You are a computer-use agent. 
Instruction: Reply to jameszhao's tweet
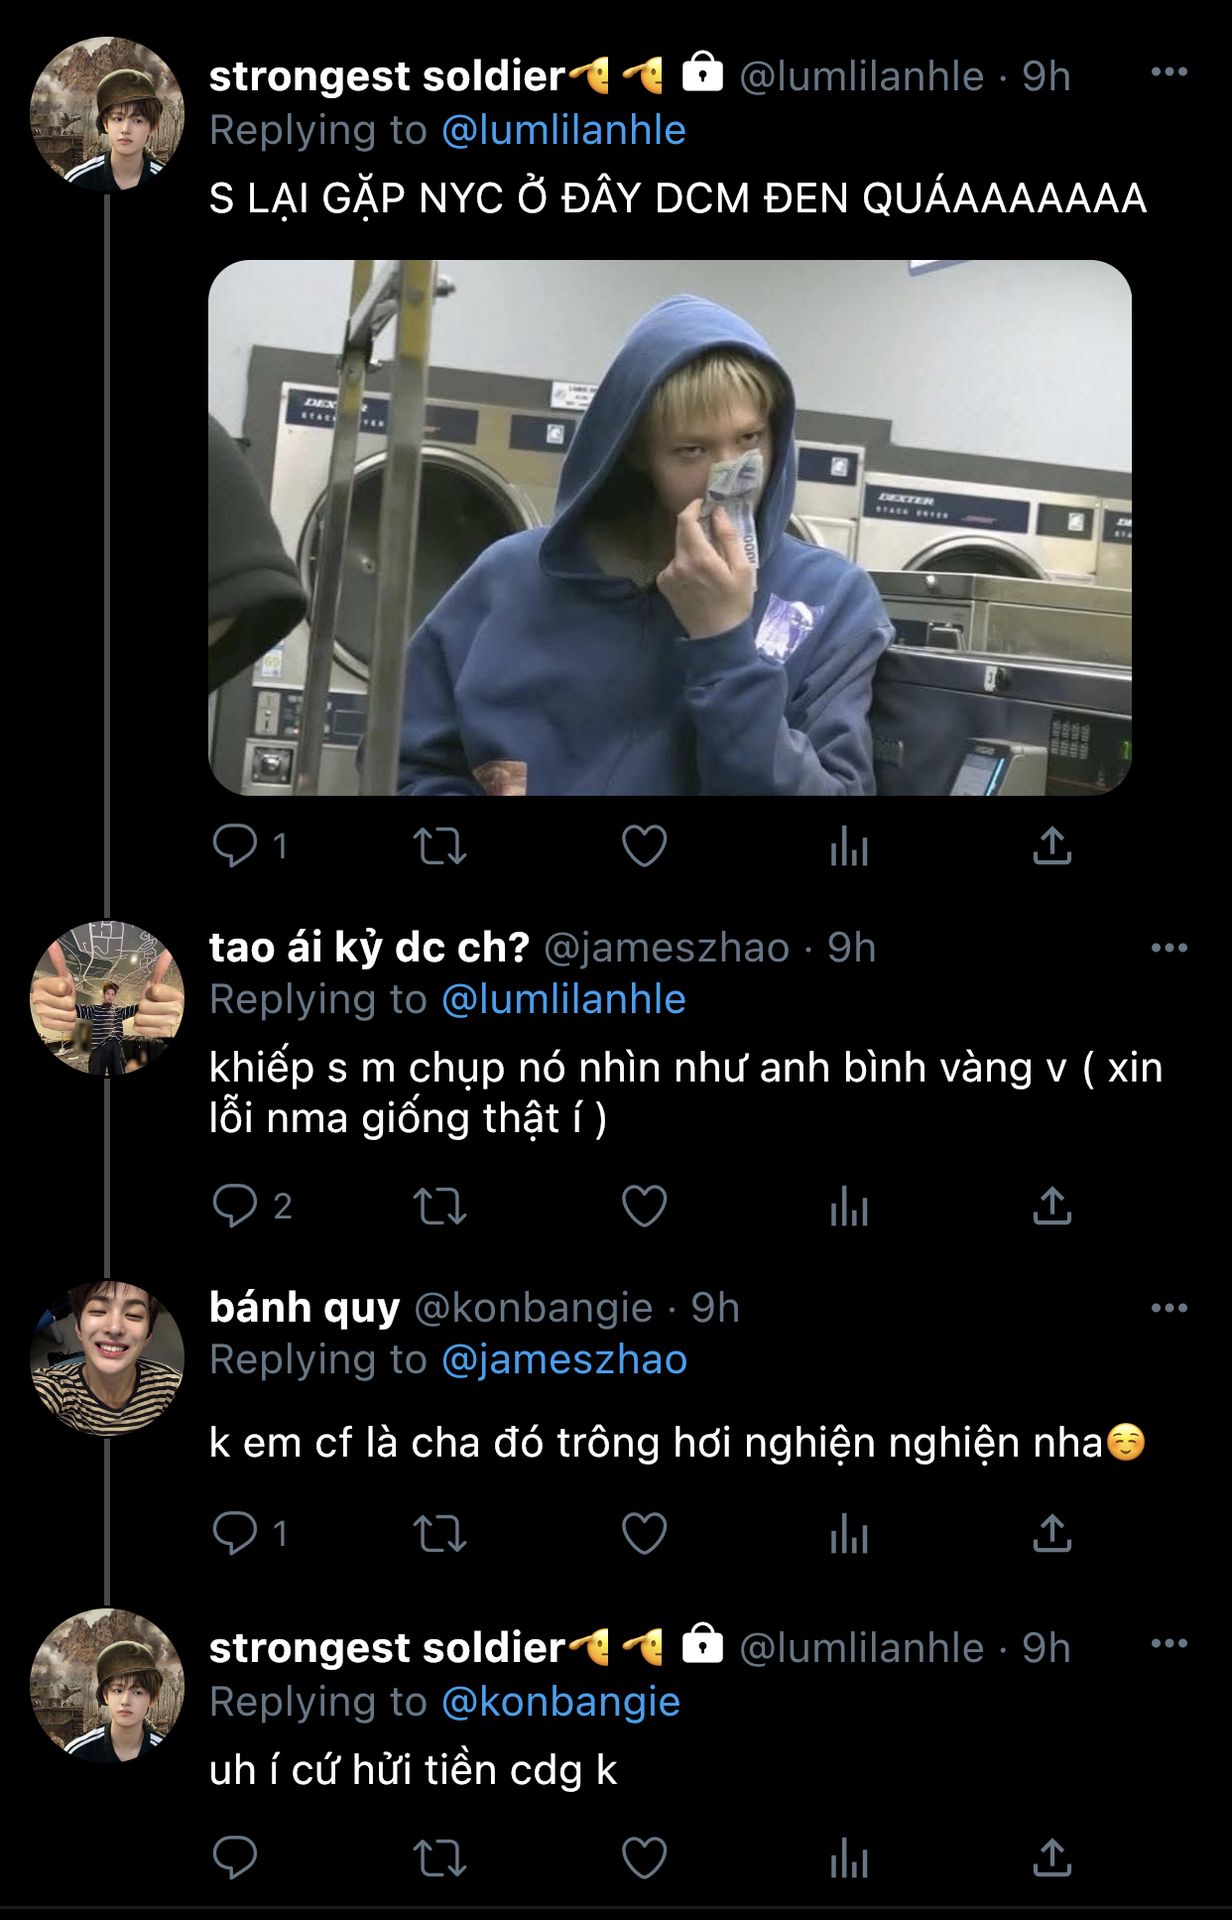tap(236, 1206)
